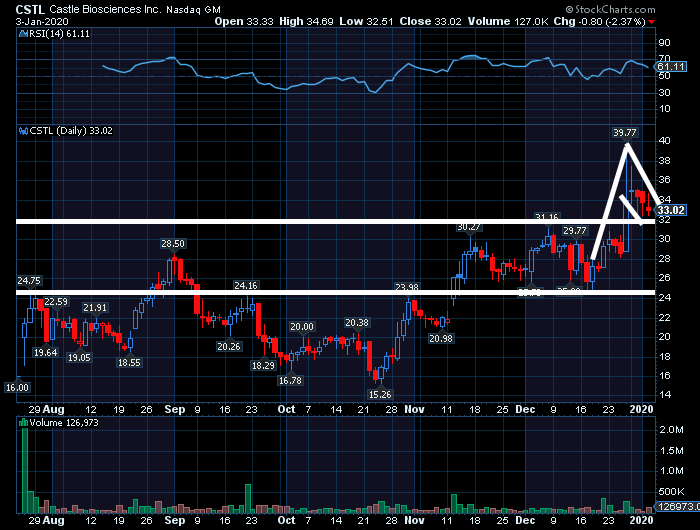The height and width of the screenshot is (530, 700).
Task: Click the RSI(14) 61.11 legend label
Action: tap(59, 34)
